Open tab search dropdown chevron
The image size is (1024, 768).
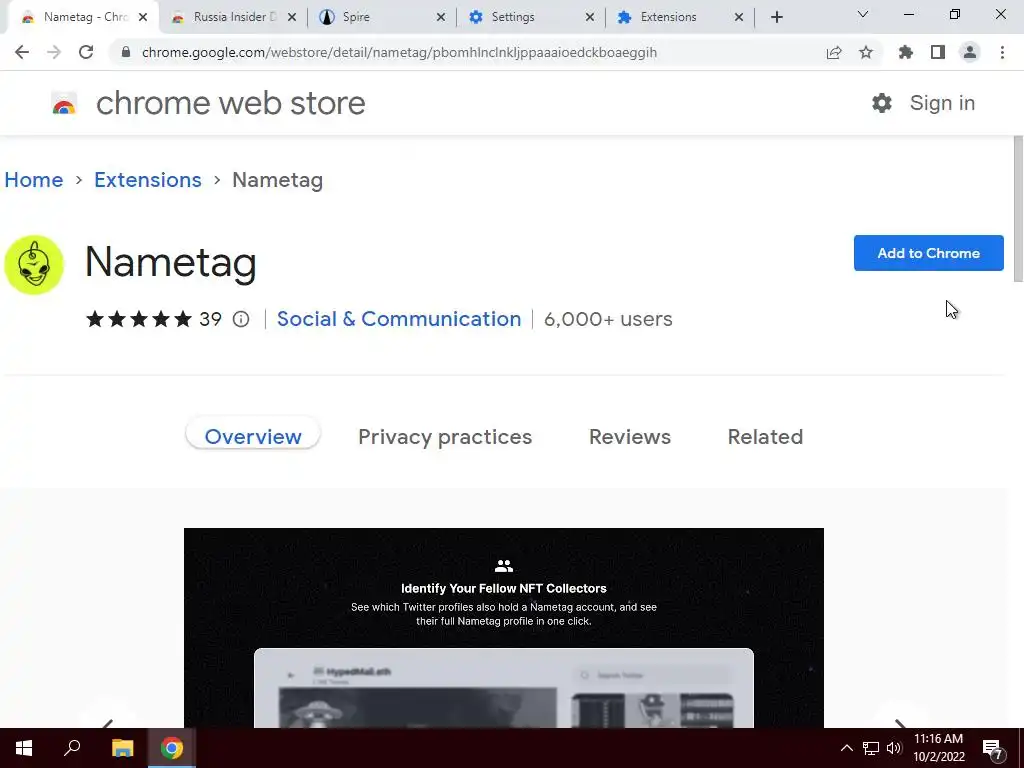(863, 14)
